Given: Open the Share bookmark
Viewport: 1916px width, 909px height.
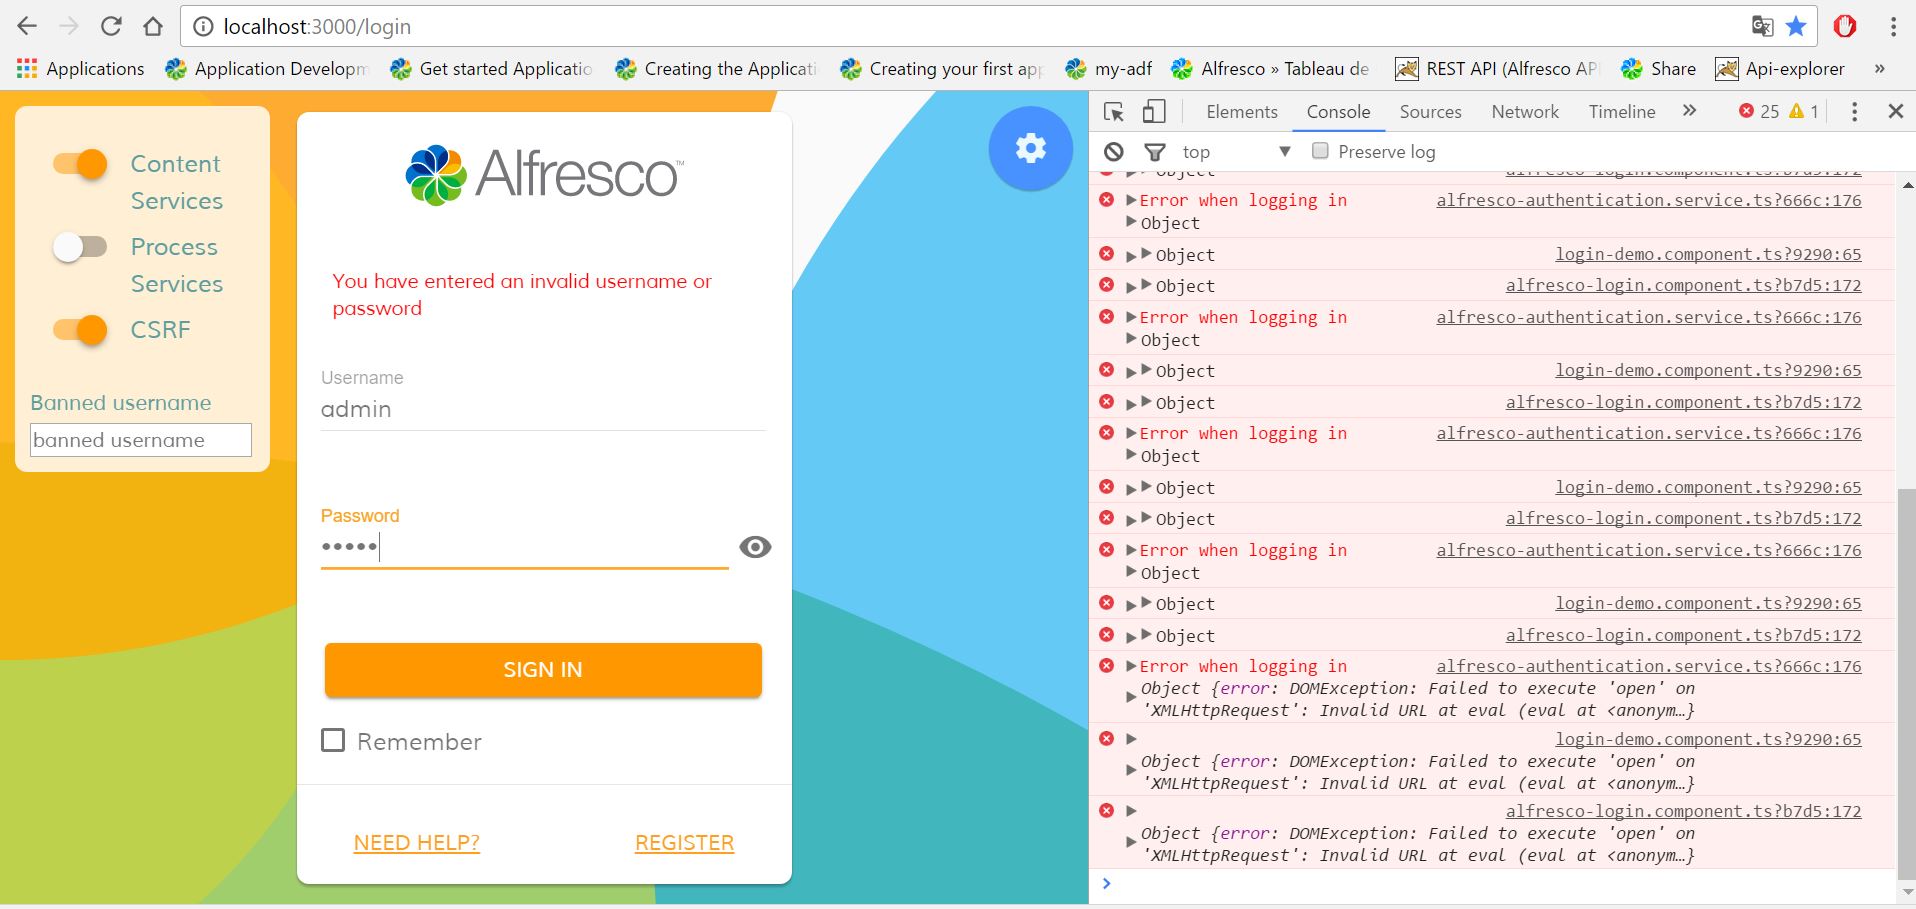Looking at the screenshot, I should click(1658, 68).
